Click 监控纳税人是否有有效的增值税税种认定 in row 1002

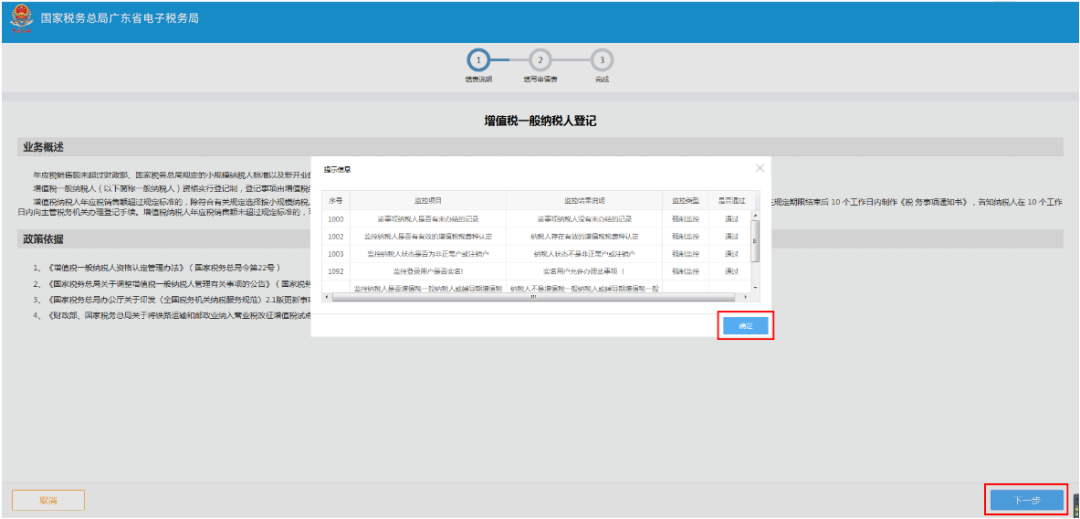tap(428, 236)
